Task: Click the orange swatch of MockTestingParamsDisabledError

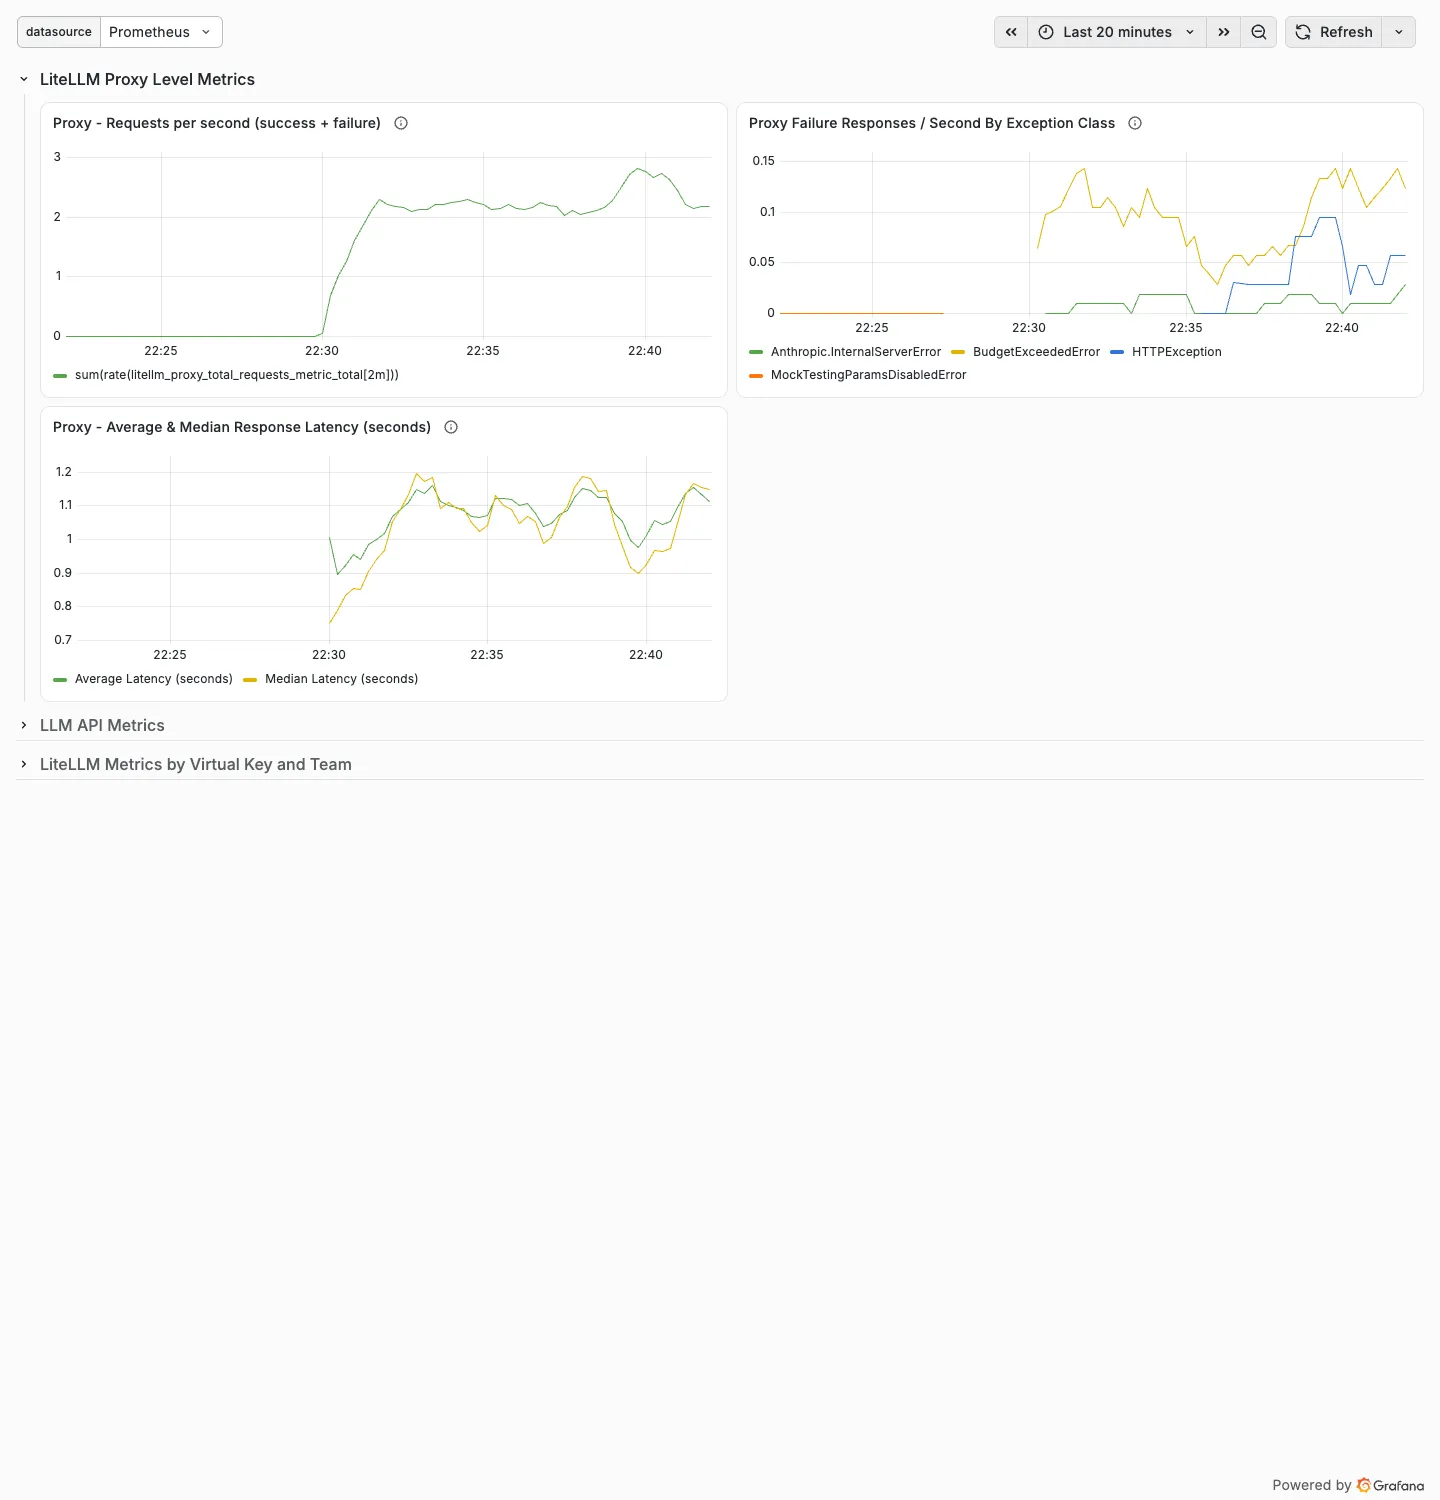Action: (756, 375)
